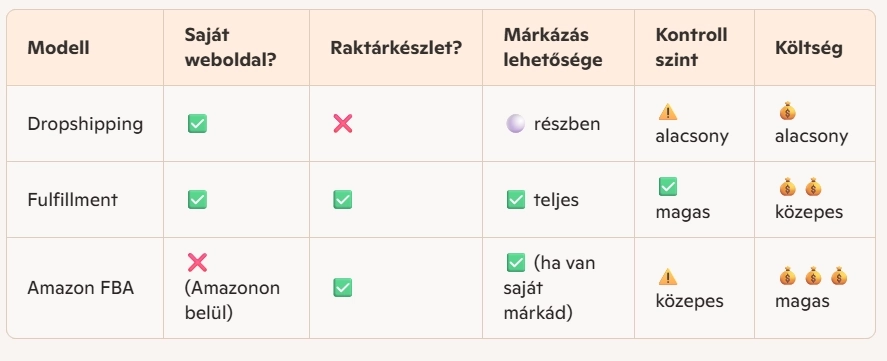
Task: Click the green check under Saját weboldal for Dropshipping
Action: 197,123
